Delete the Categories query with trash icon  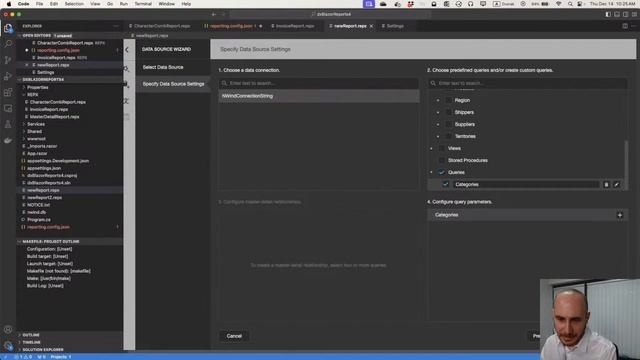pos(606,184)
